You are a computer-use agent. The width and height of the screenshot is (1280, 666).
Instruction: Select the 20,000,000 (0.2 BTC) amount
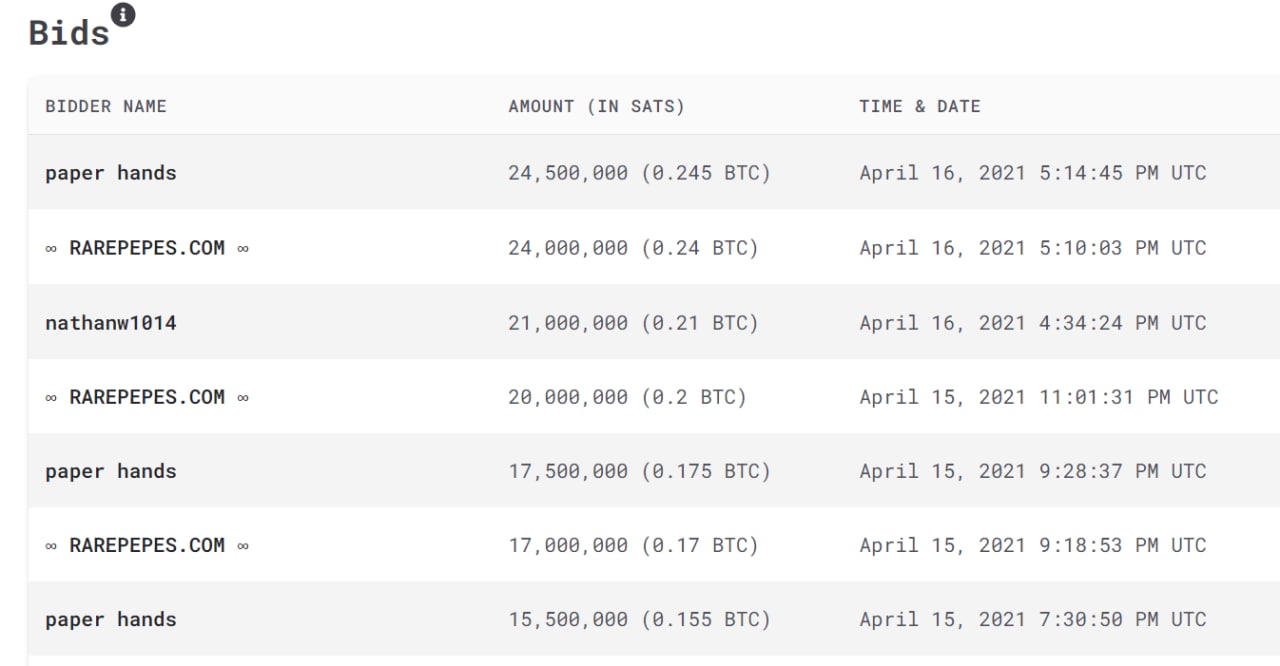628,397
